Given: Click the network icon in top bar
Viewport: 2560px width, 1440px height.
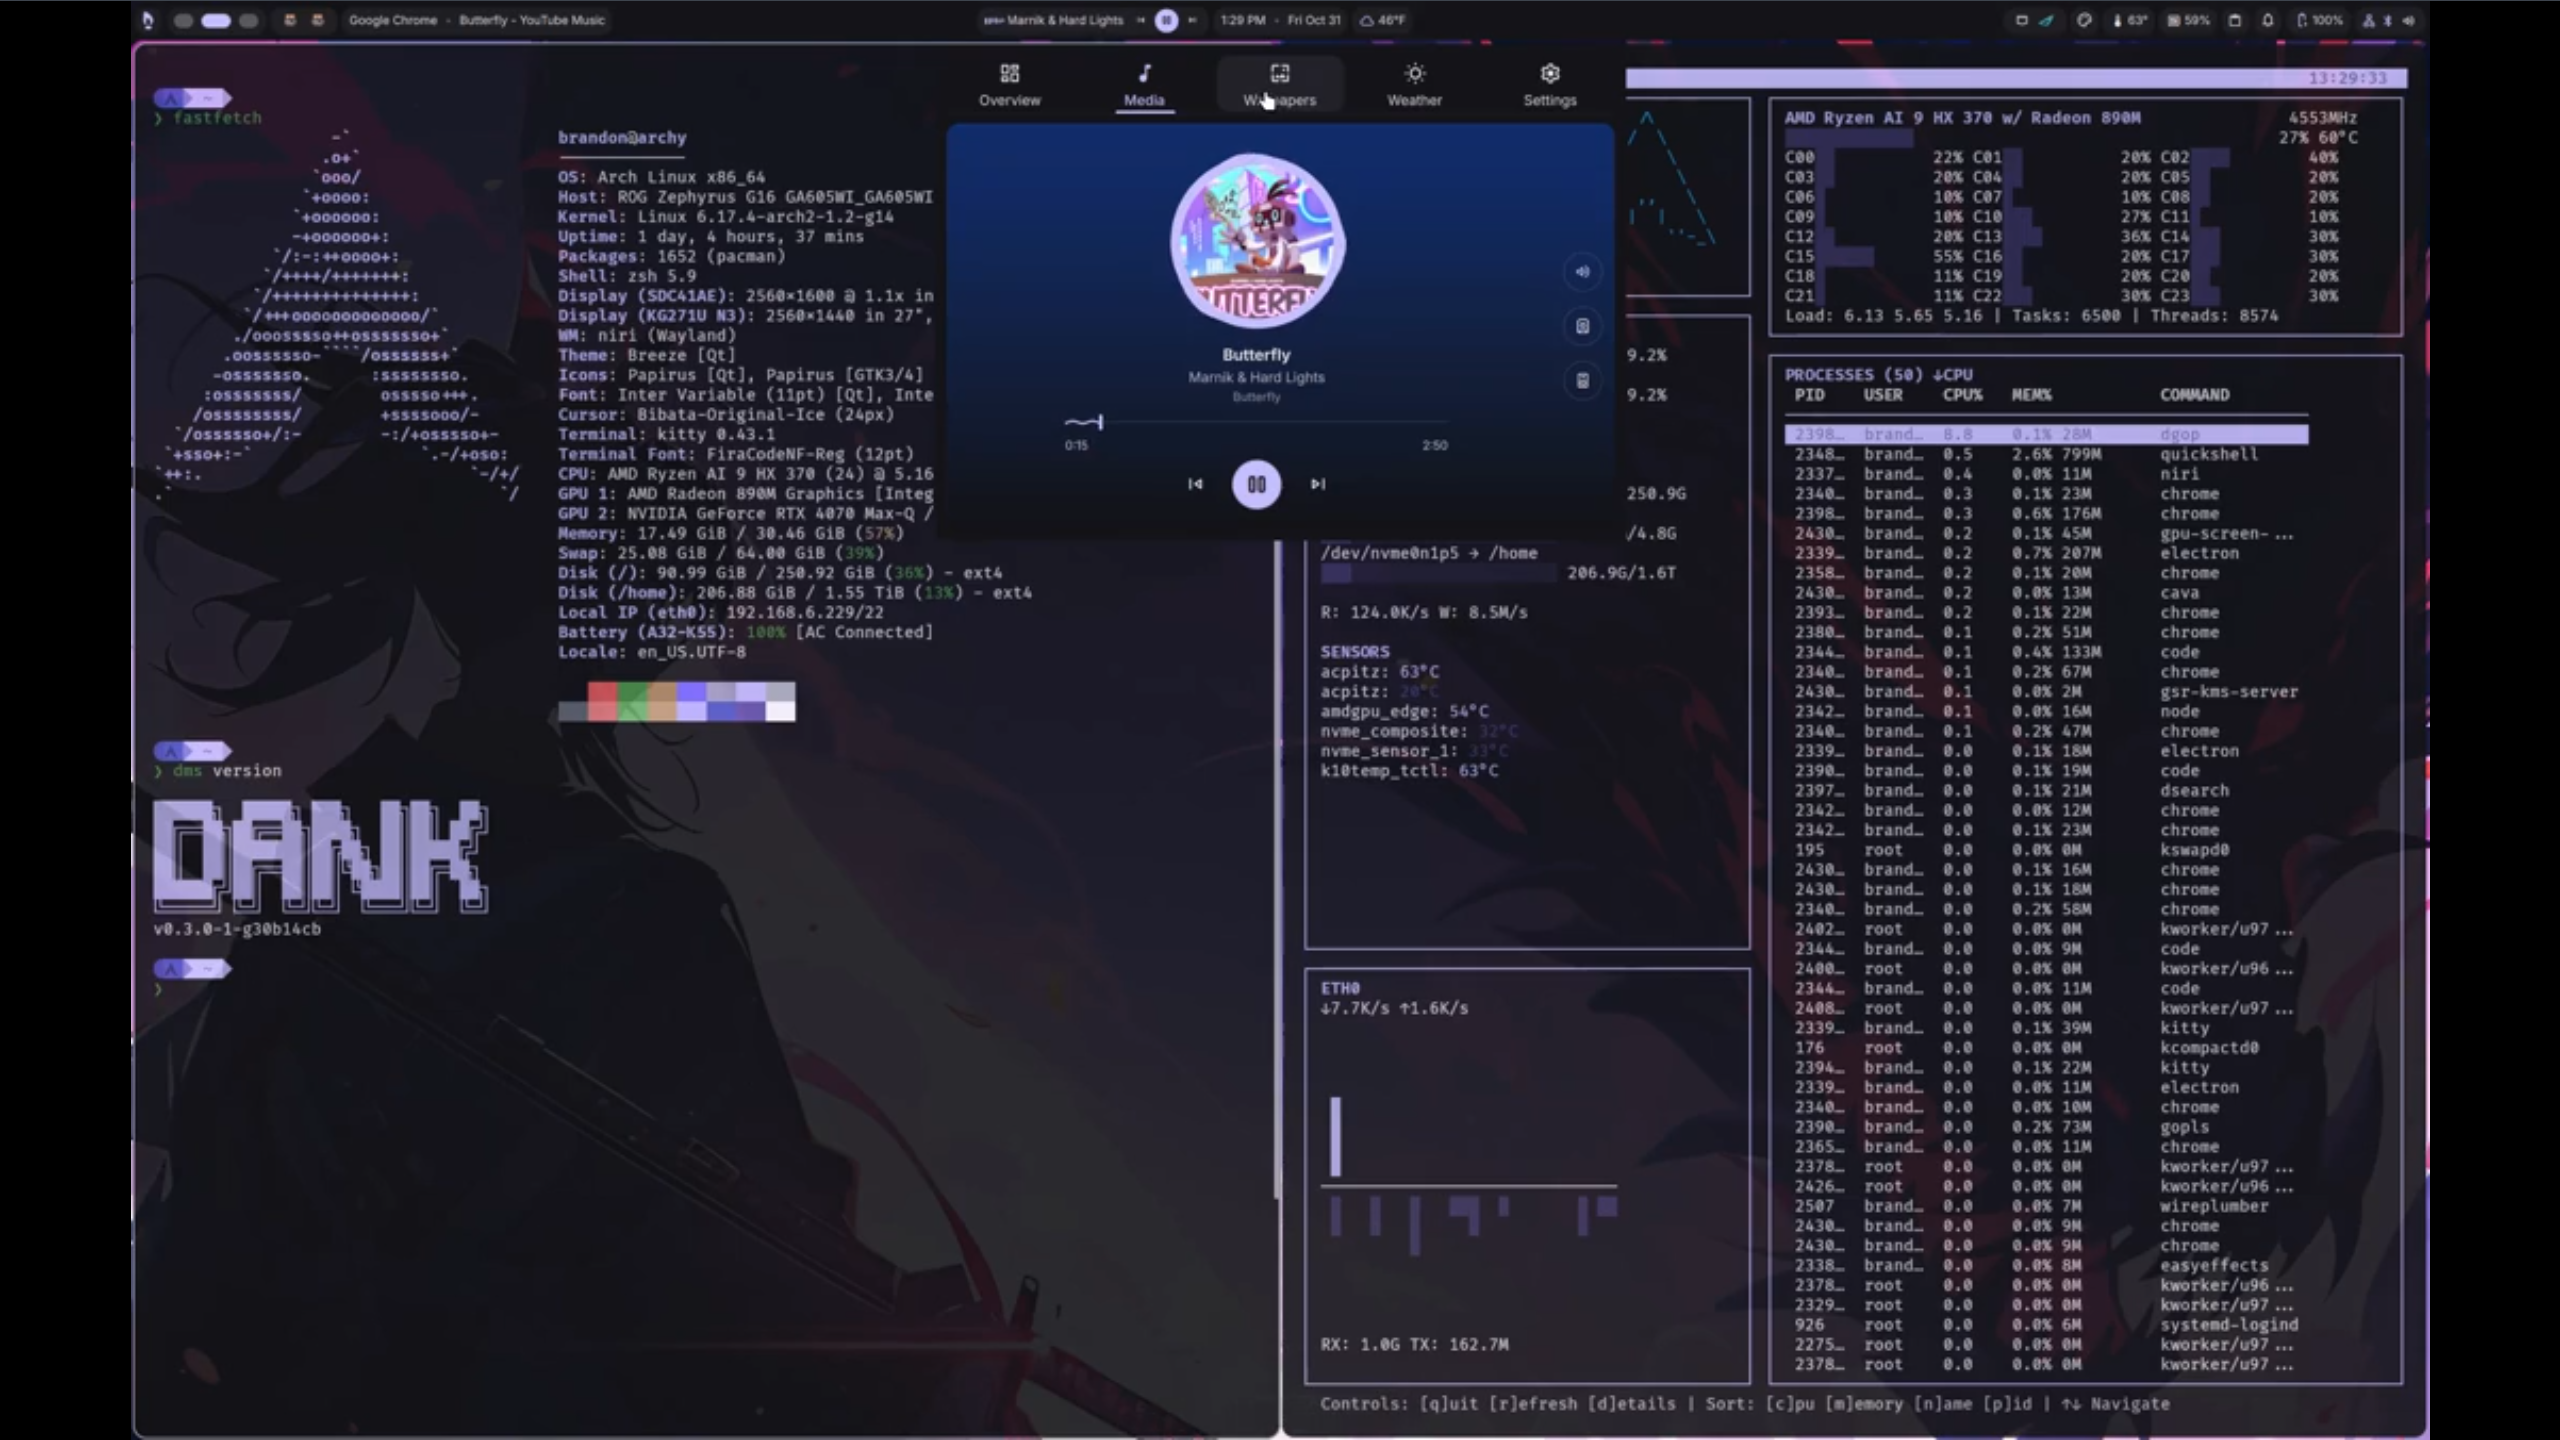Looking at the screenshot, I should [x=2368, y=20].
